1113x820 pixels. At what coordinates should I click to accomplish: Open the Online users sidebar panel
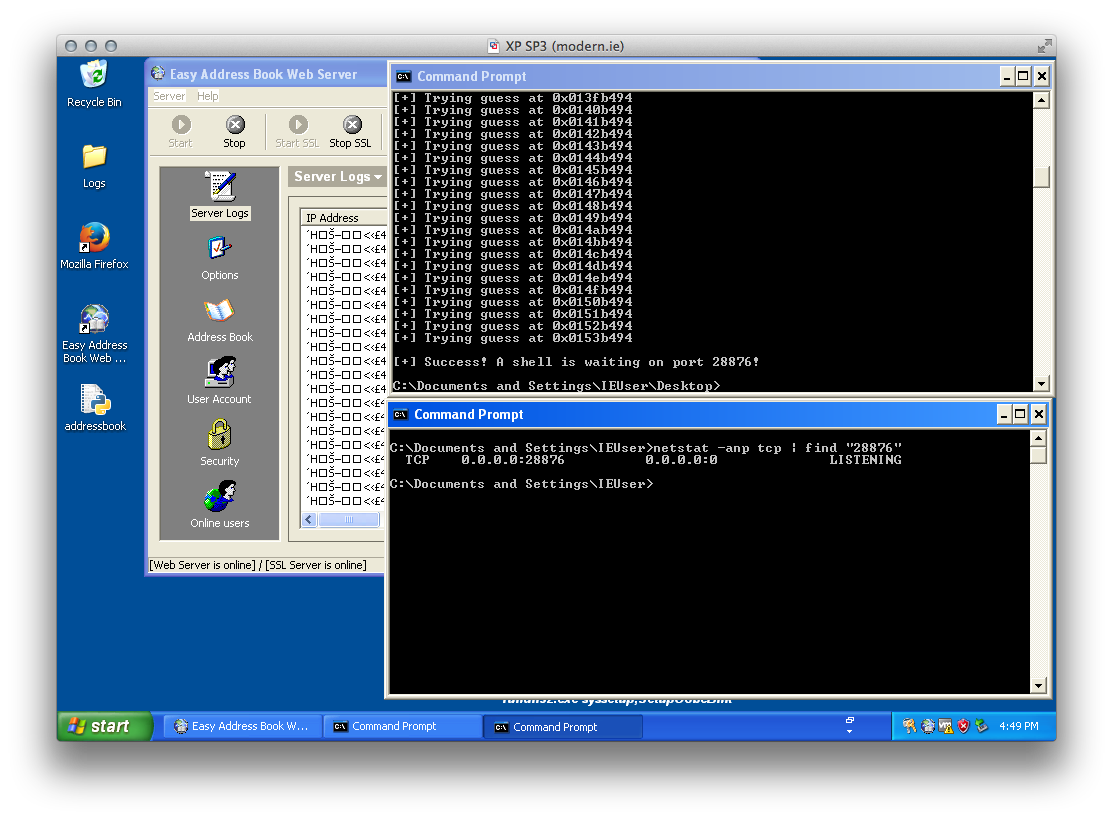pos(220,505)
